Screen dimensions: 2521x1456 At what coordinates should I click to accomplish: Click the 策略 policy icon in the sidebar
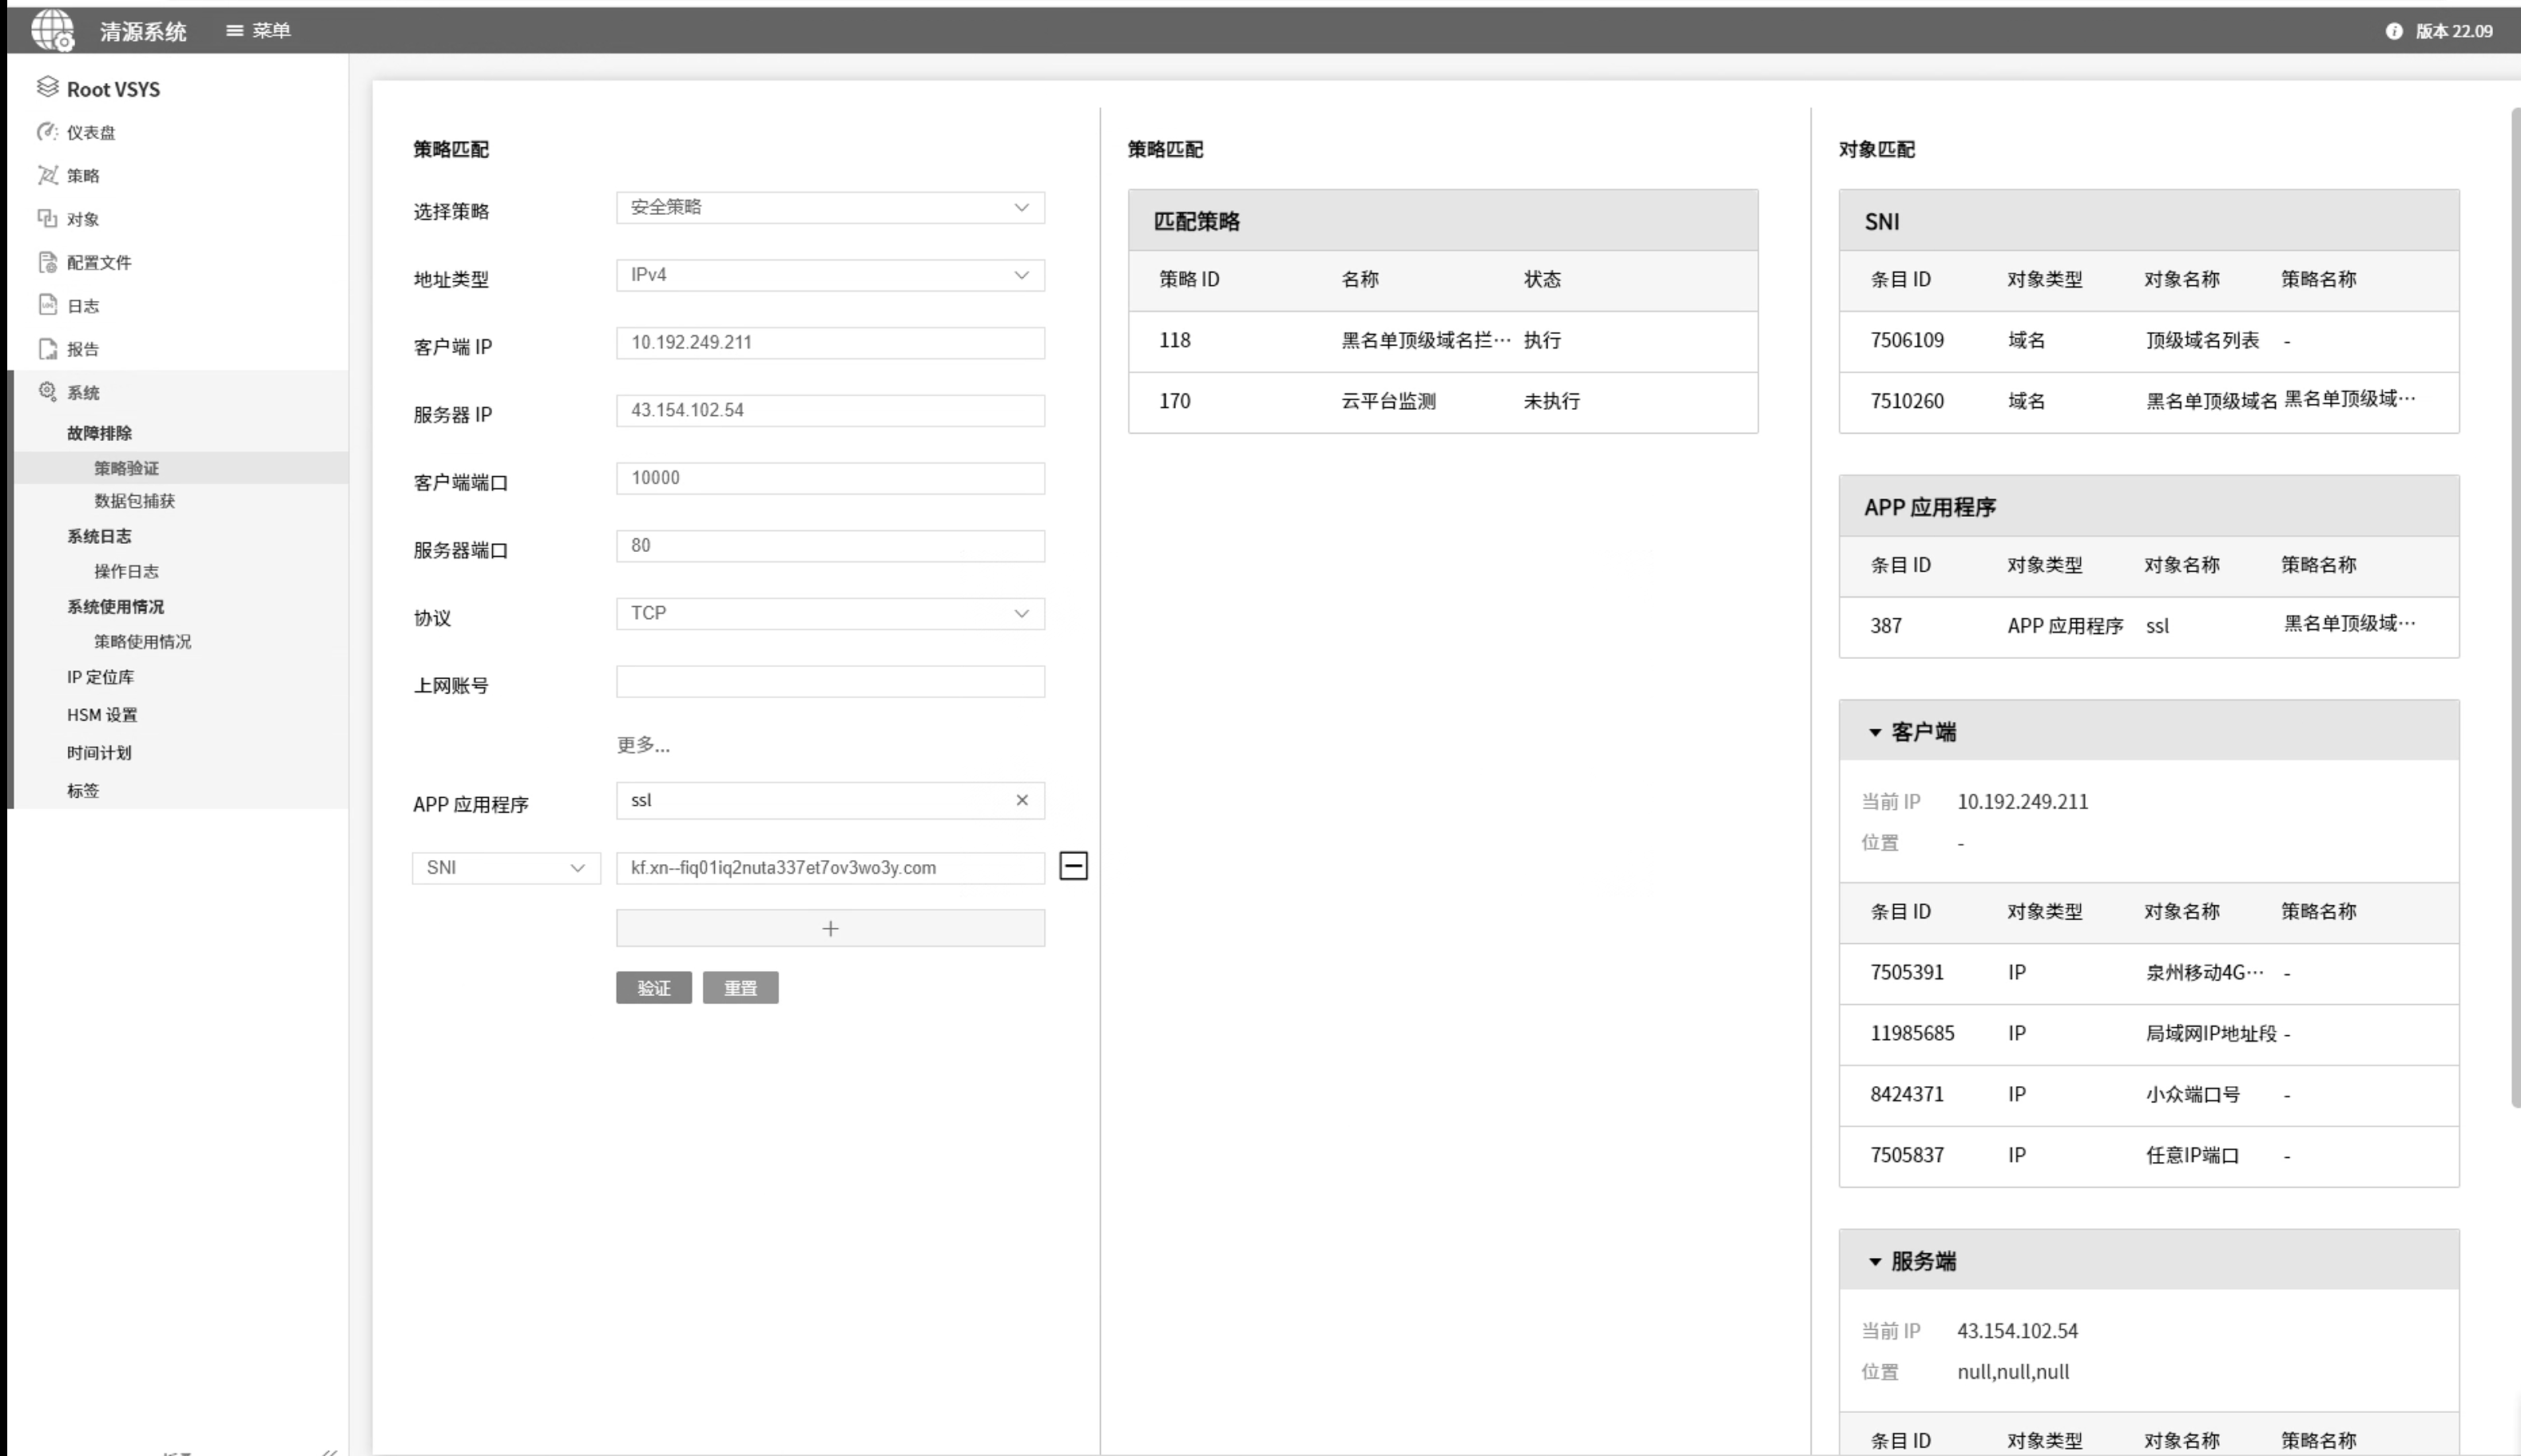47,175
